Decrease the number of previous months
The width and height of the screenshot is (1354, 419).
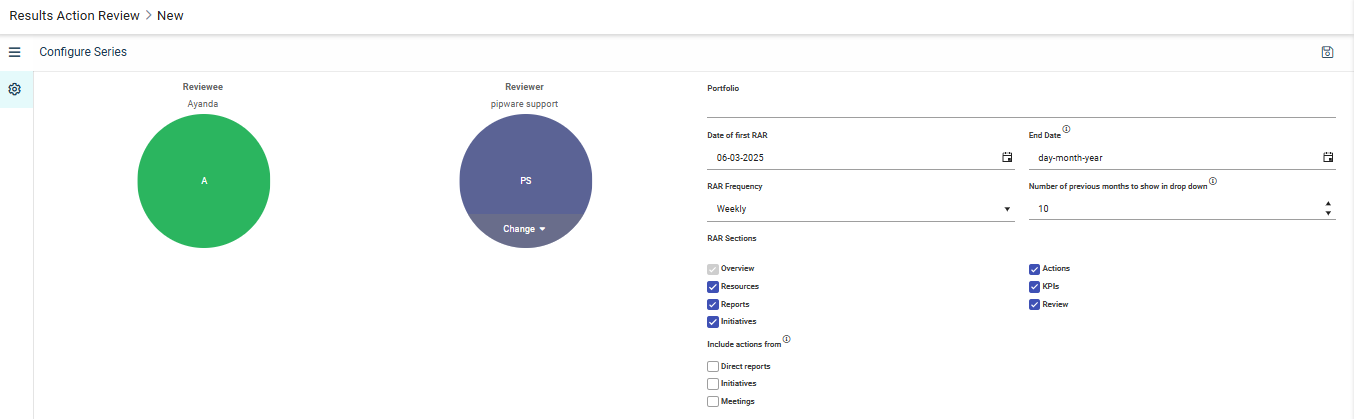click(x=1328, y=213)
